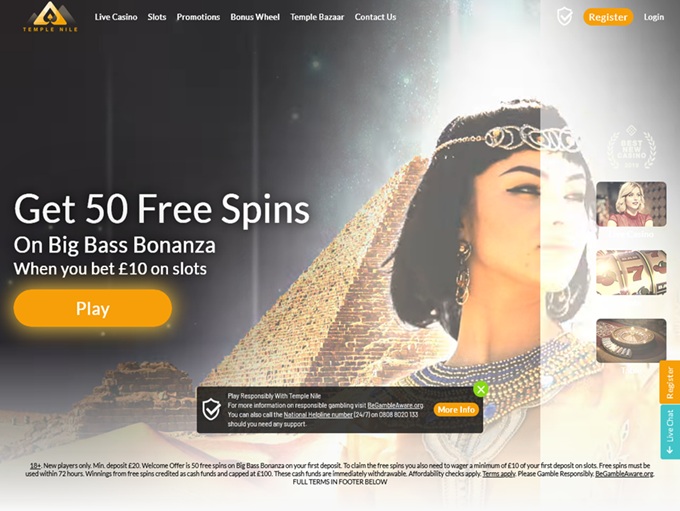
Task: Click the orange Register button in the header
Action: (608, 17)
